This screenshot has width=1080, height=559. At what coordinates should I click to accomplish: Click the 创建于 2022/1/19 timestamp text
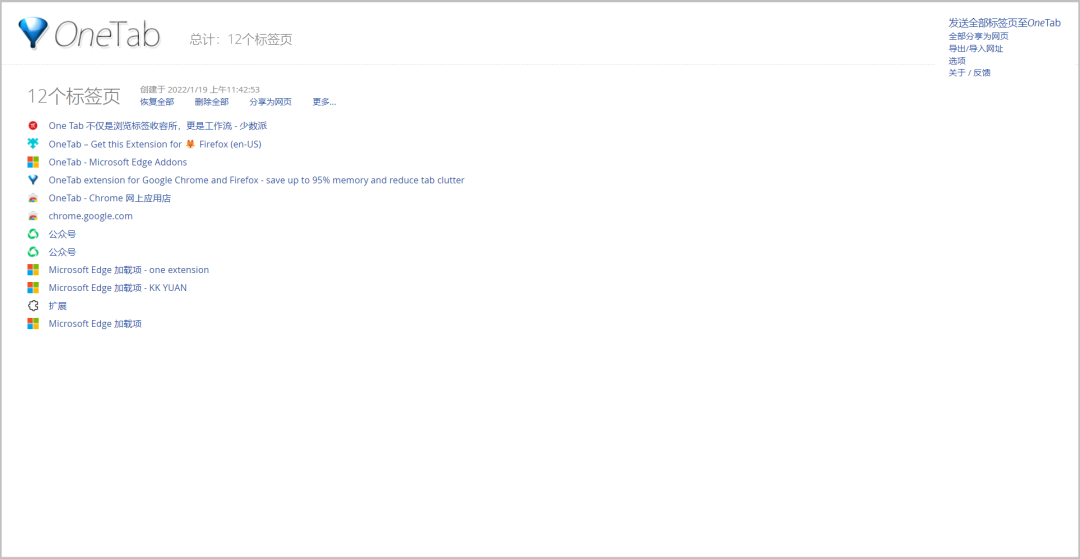click(200, 89)
